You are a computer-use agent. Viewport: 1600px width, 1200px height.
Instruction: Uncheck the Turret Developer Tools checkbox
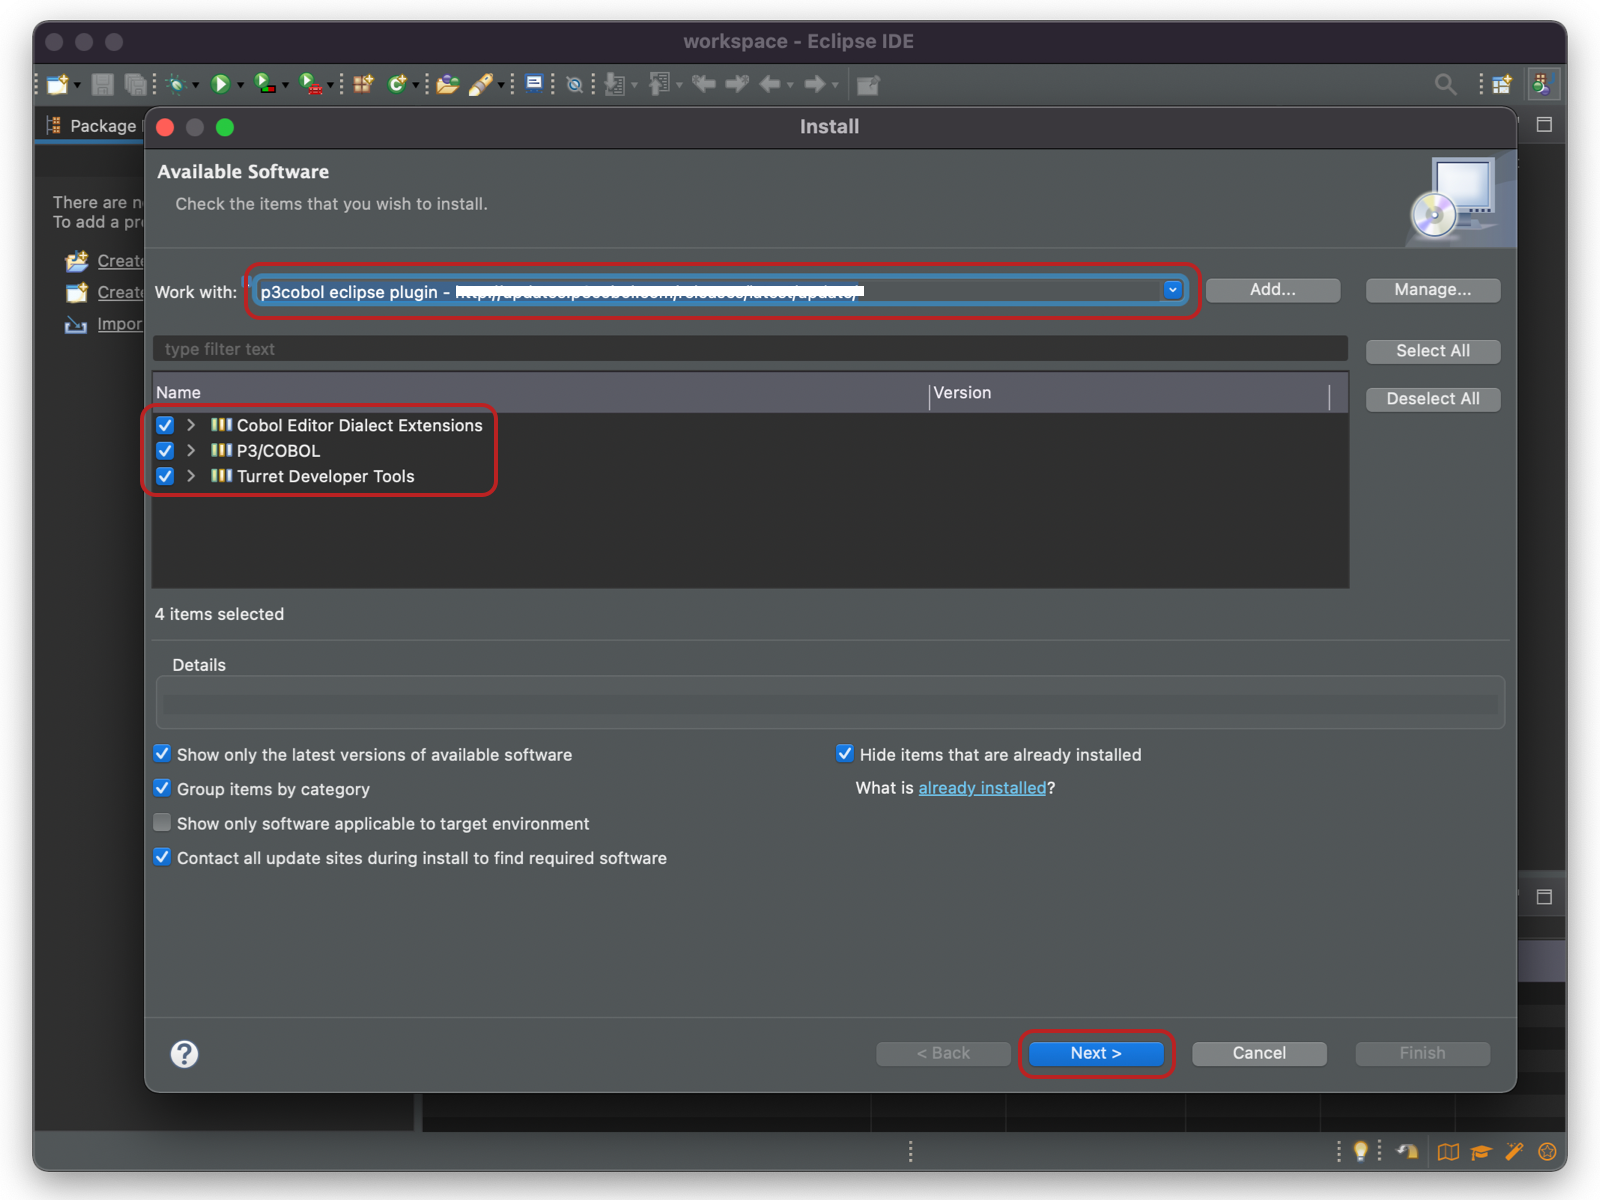tap(165, 476)
